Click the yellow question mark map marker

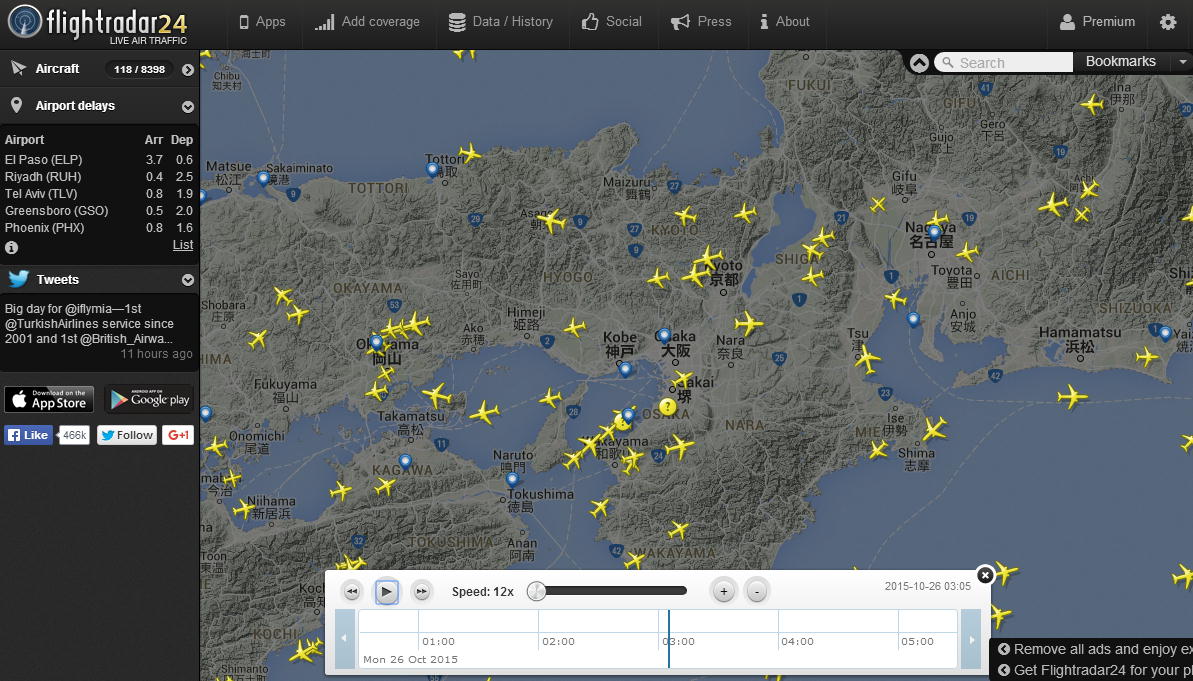click(x=668, y=407)
